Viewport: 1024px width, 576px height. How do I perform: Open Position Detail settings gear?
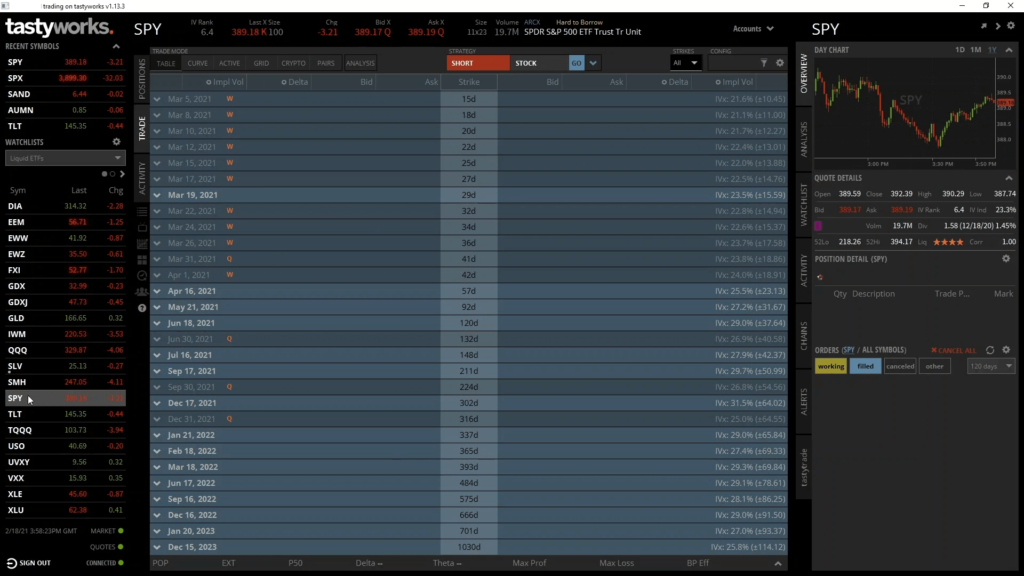point(1006,259)
